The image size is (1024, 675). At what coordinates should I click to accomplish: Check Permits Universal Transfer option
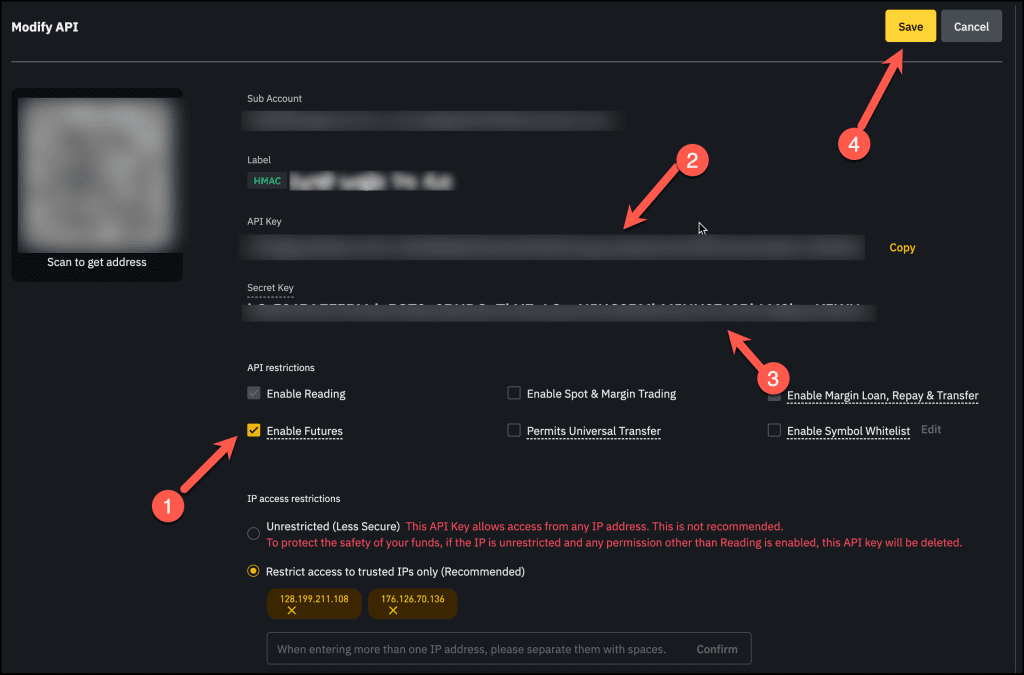point(514,431)
